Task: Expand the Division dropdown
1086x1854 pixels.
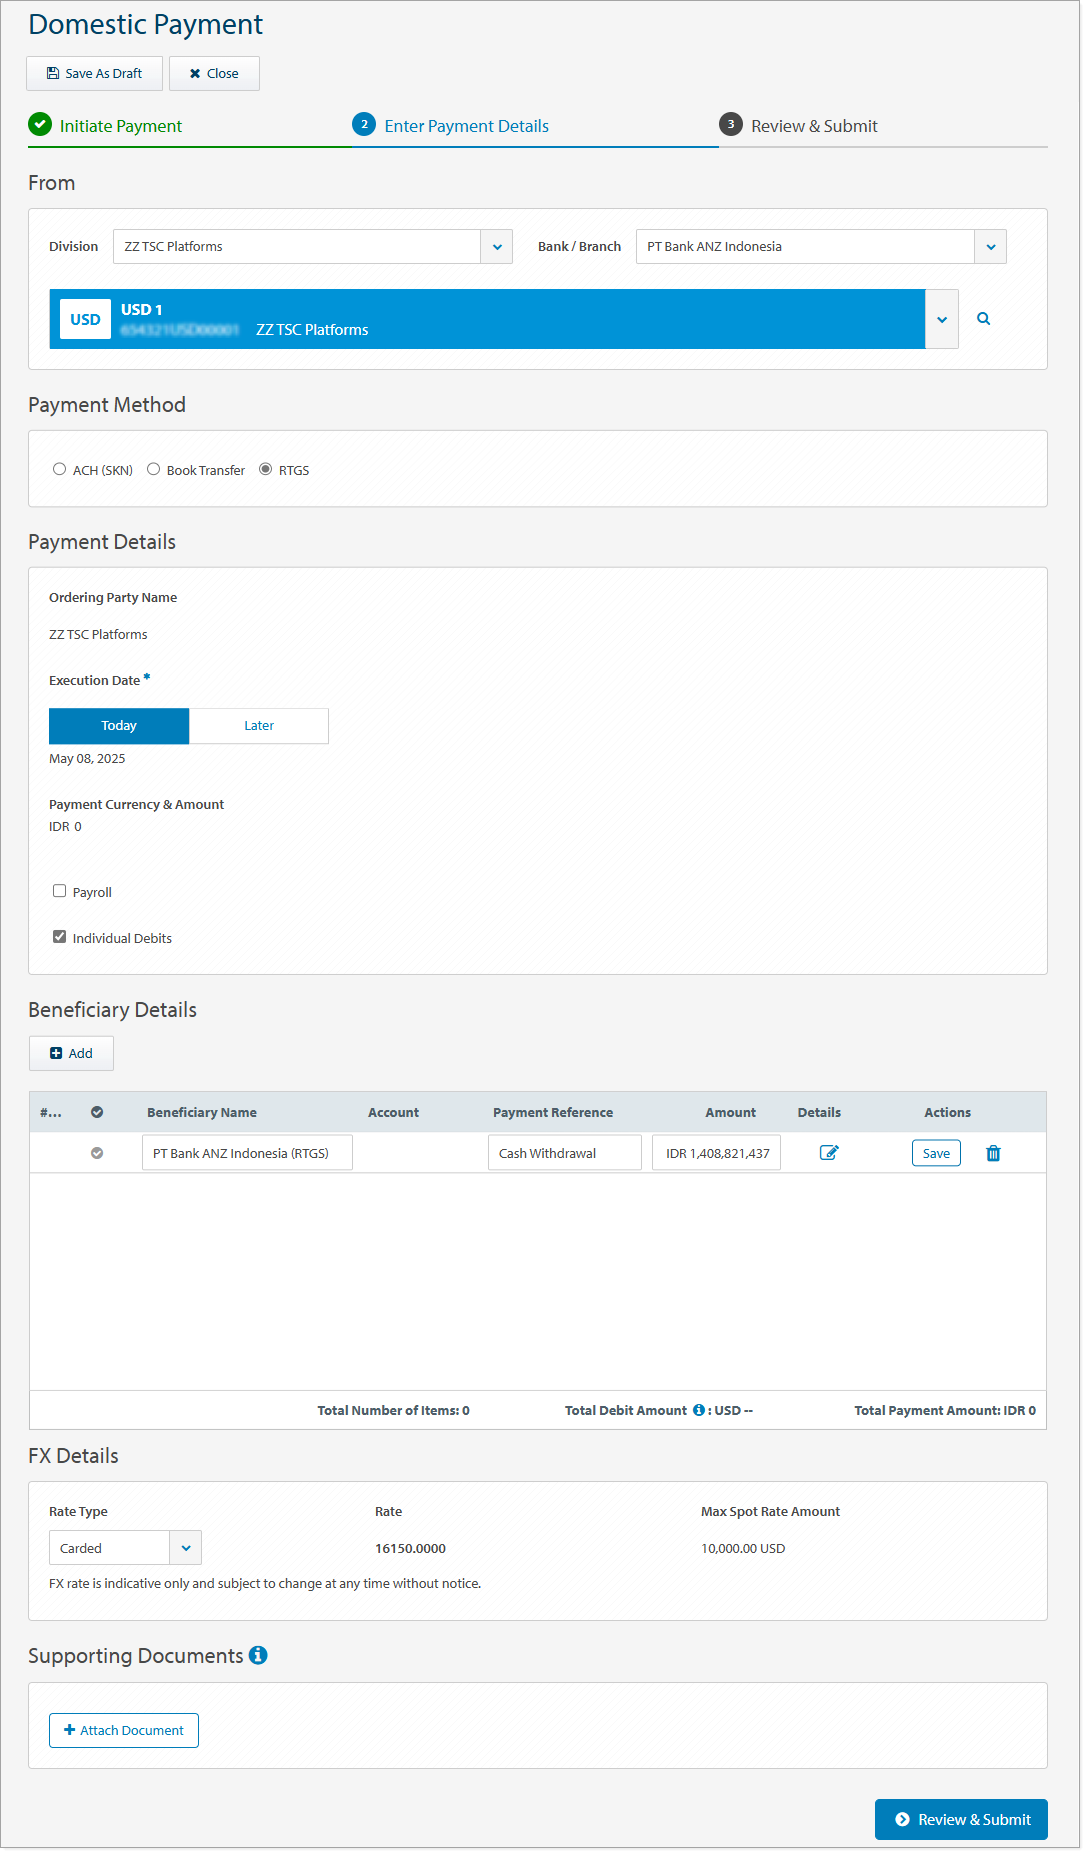Action: point(496,247)
